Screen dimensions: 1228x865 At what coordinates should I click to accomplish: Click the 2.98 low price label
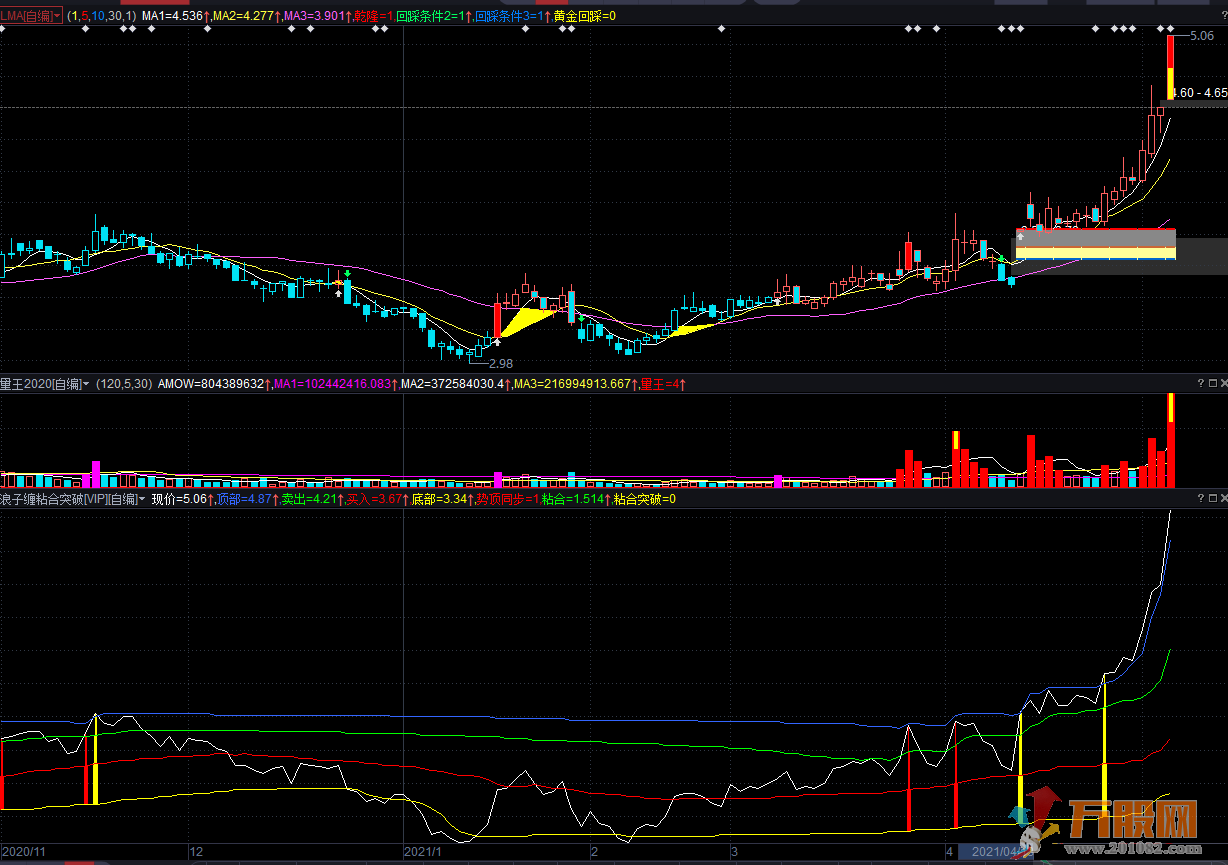coord(500,363)
